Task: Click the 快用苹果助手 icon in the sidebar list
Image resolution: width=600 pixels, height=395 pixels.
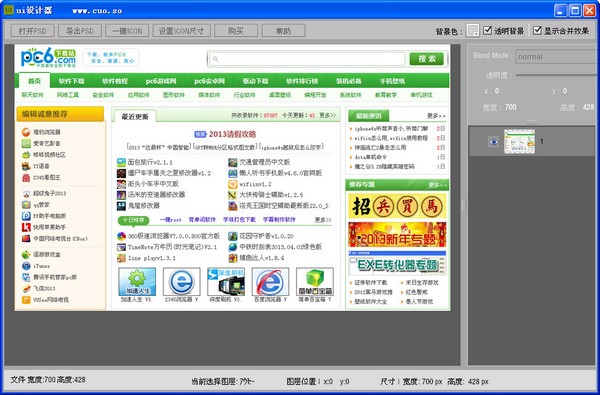Action: pos(26,227)
